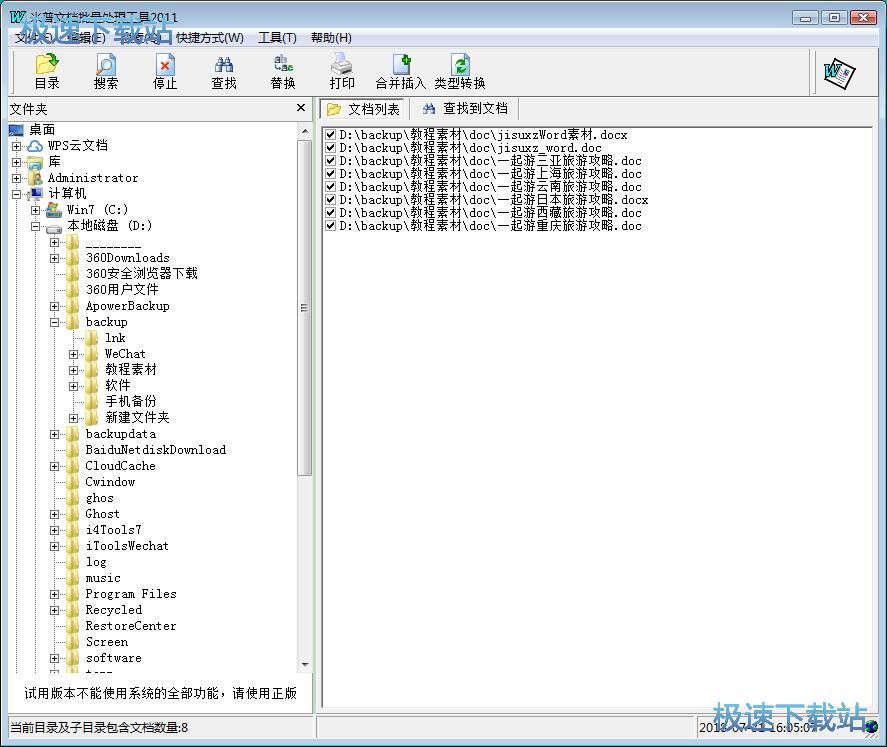Launch the 替换 replace tool

(282, 70)
